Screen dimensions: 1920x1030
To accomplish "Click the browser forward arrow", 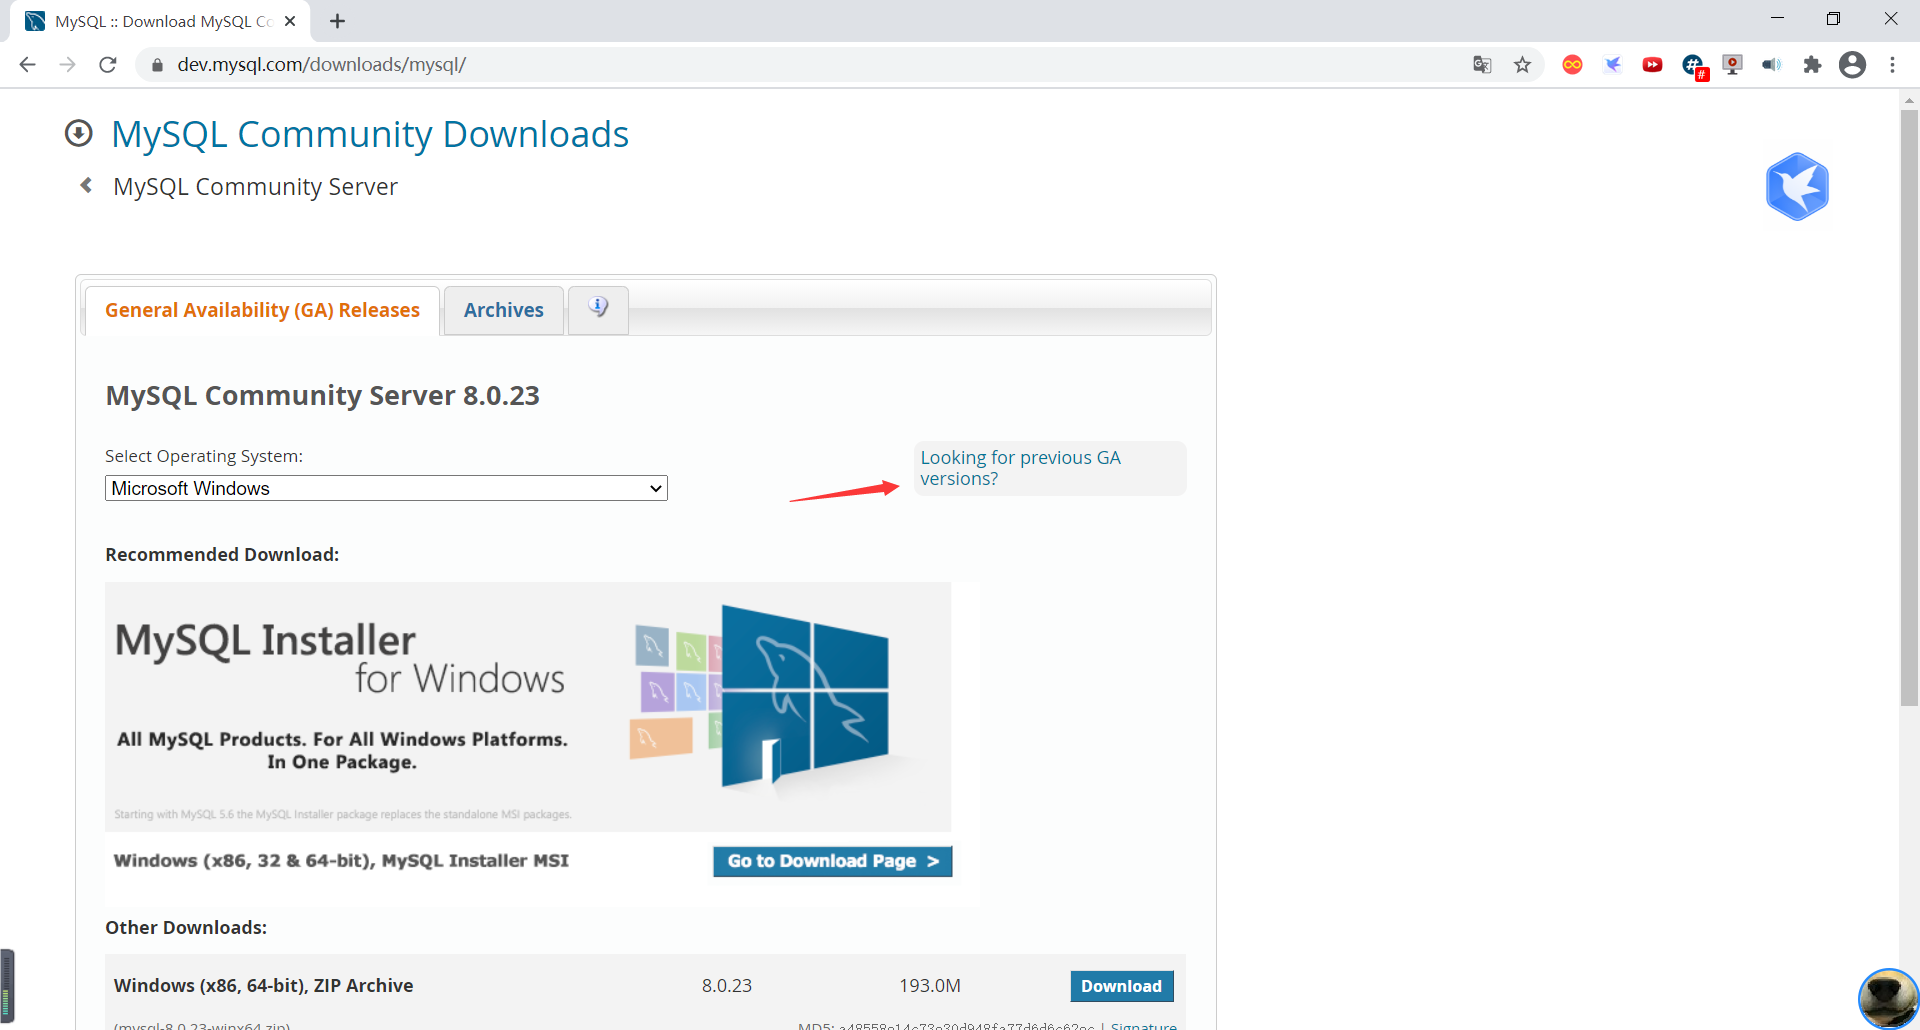I will tap(68, 65).
